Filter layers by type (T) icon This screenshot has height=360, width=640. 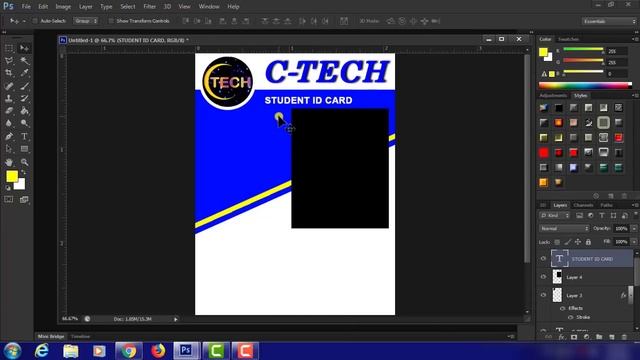602,216
